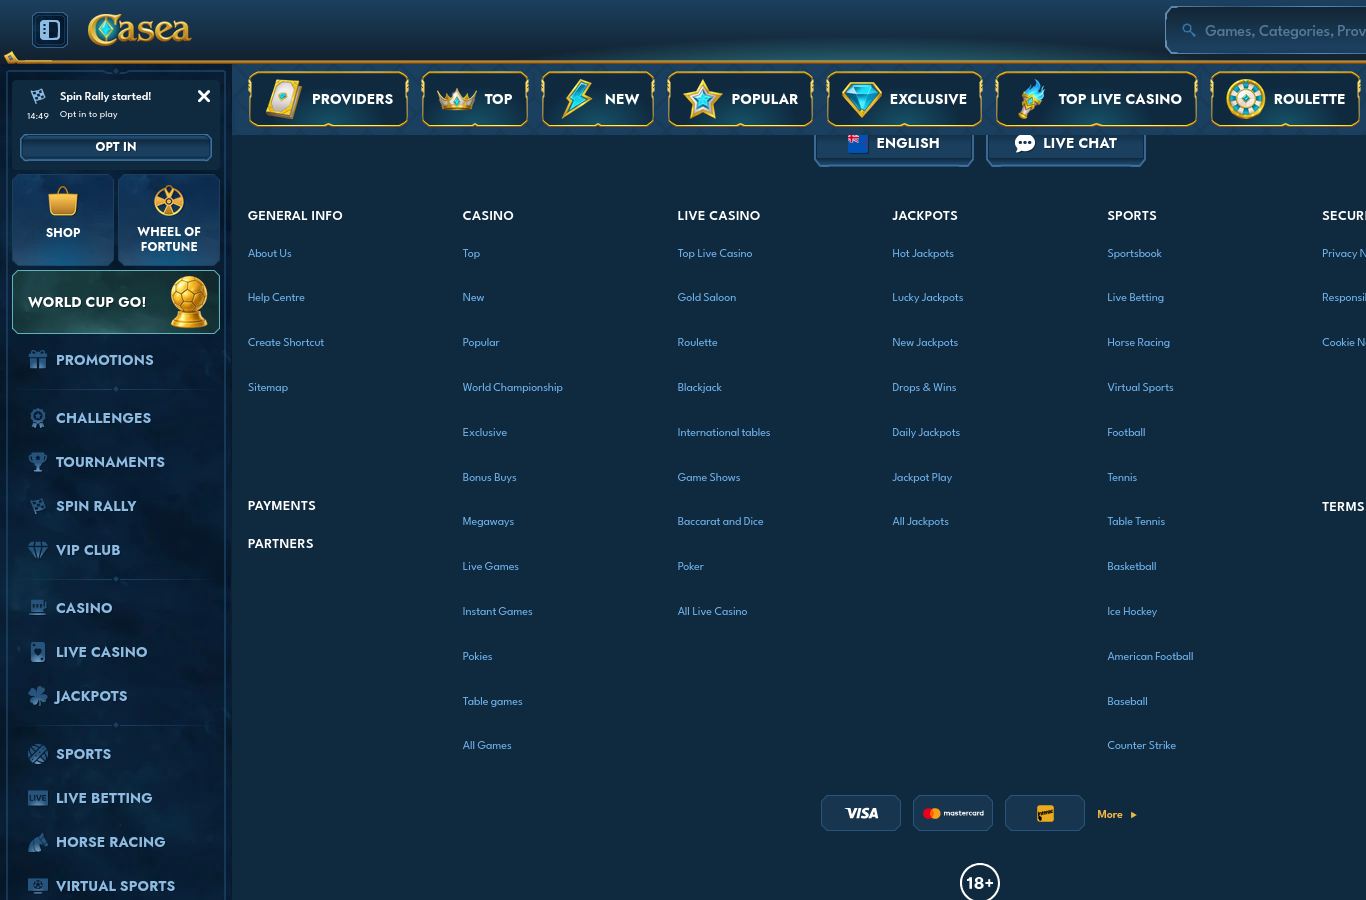
Task: Select the Providers category card icon
Action: pos(283,99)
